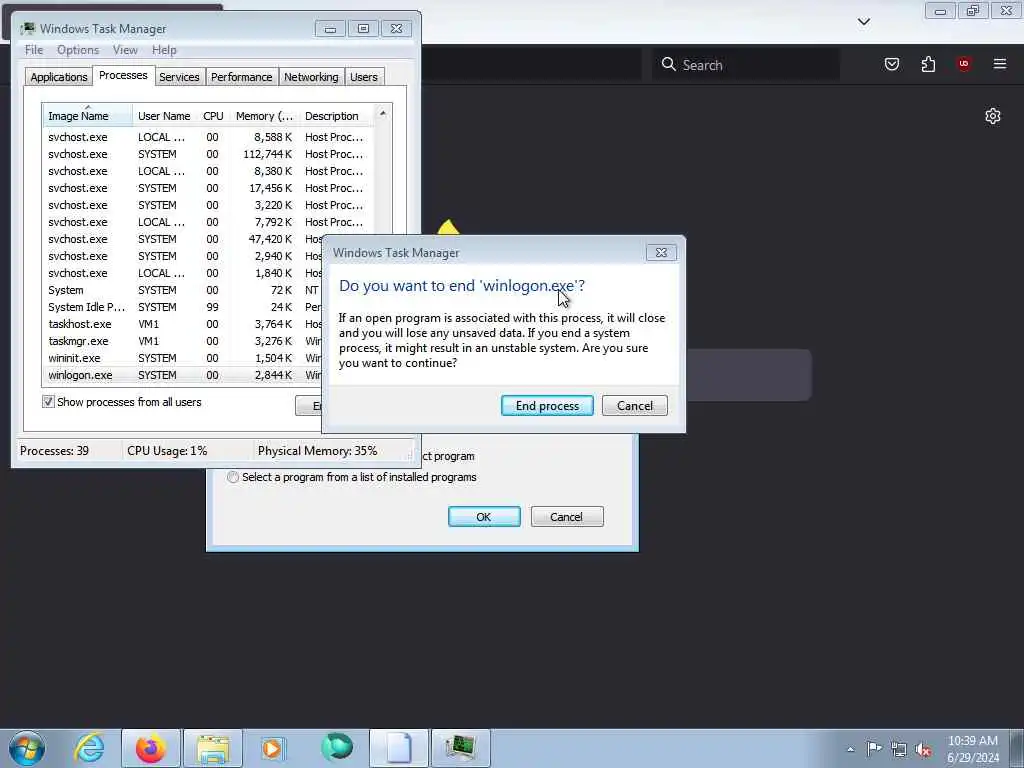The image size is (1024, 768).
Task: Cancel the end winlogon.exe confirmation
Action: pyautogui.click(x=635, y=406)
